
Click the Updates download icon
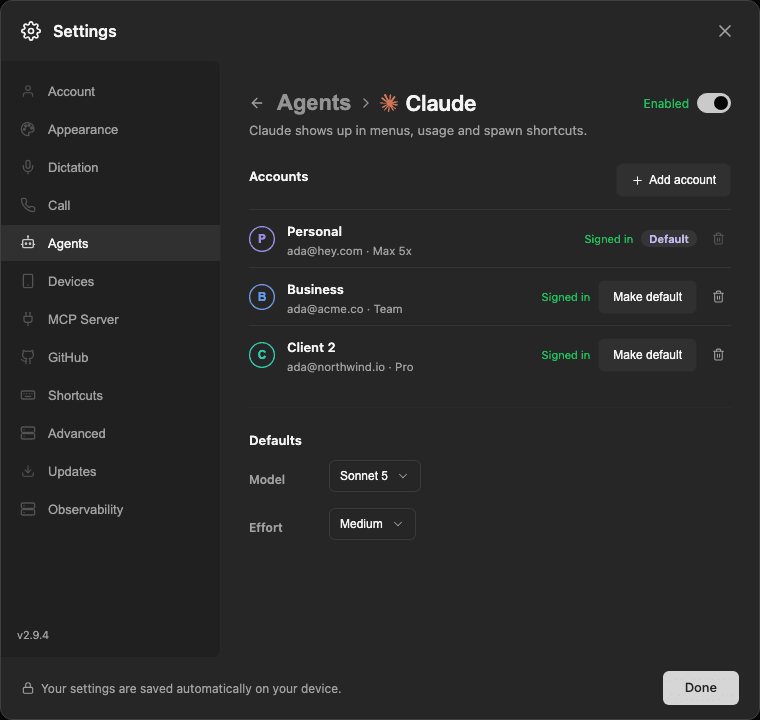[28, 471]
